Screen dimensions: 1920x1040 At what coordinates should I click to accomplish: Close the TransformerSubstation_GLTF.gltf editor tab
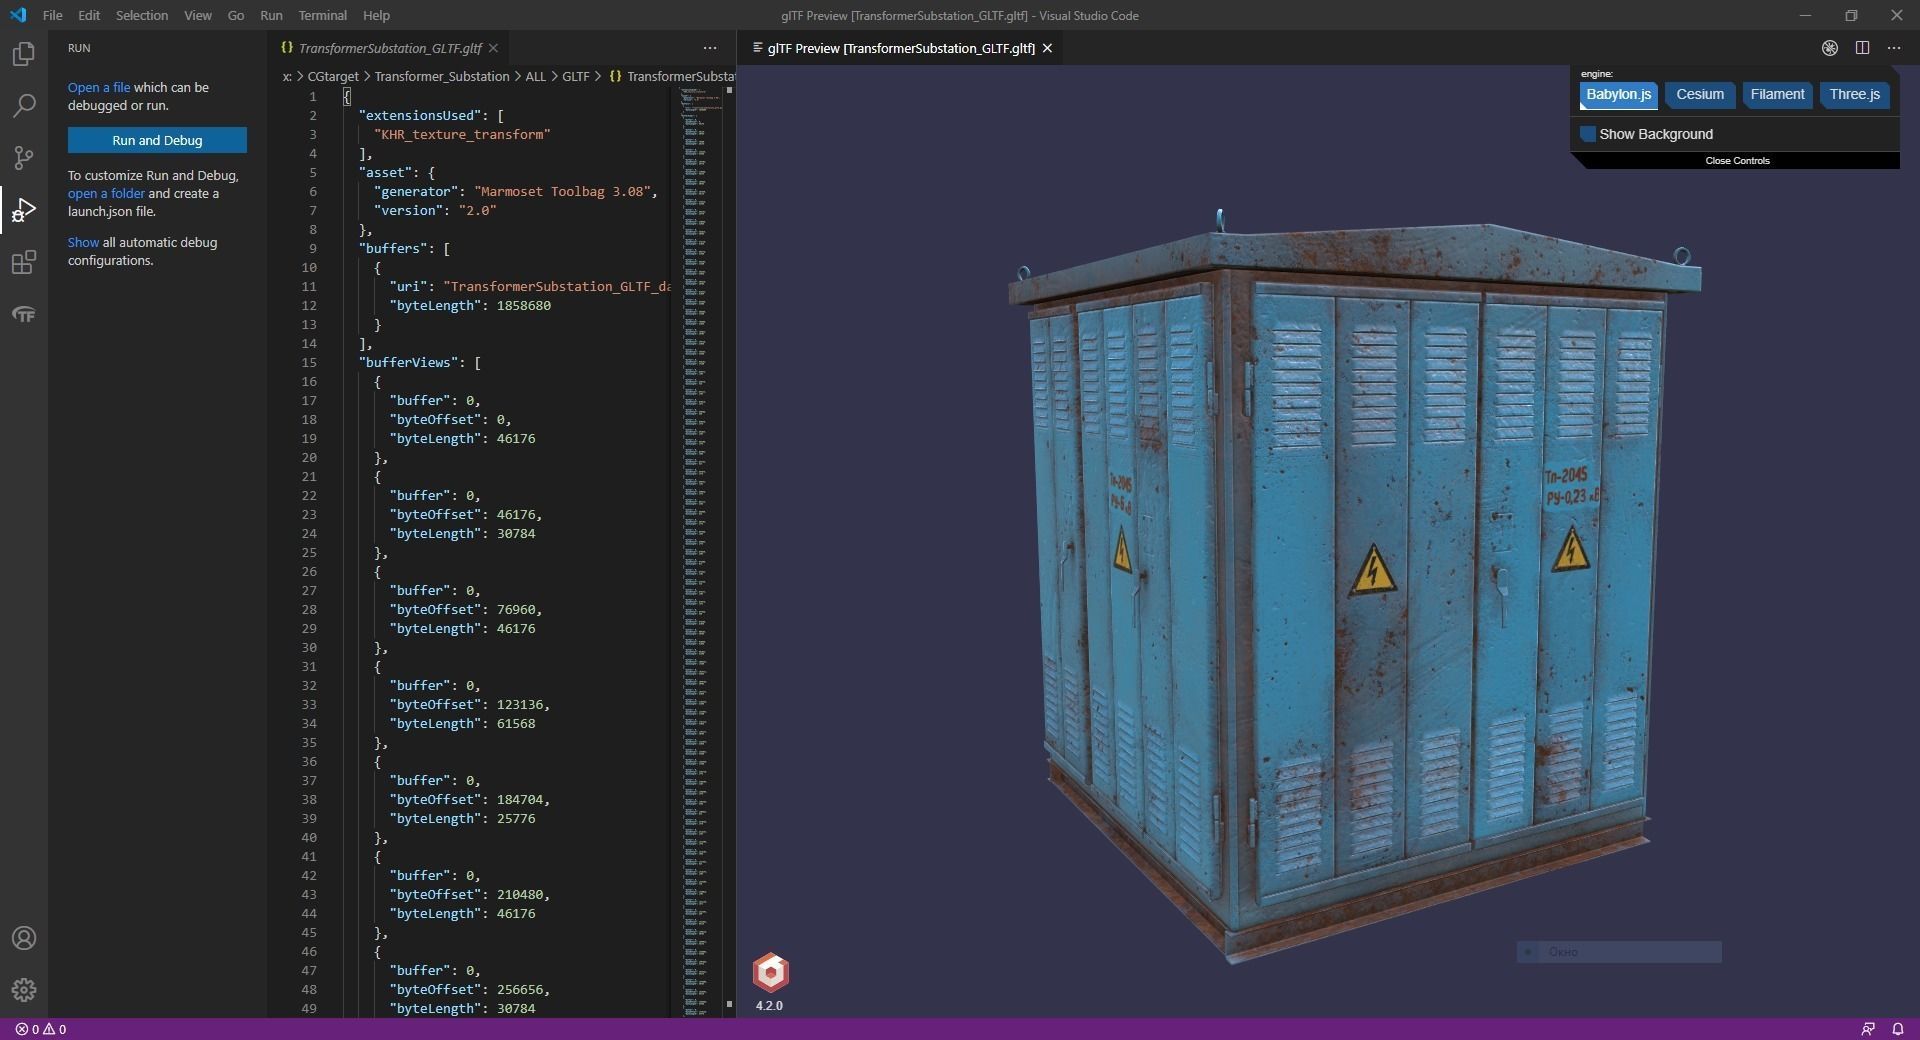(494, 48)
